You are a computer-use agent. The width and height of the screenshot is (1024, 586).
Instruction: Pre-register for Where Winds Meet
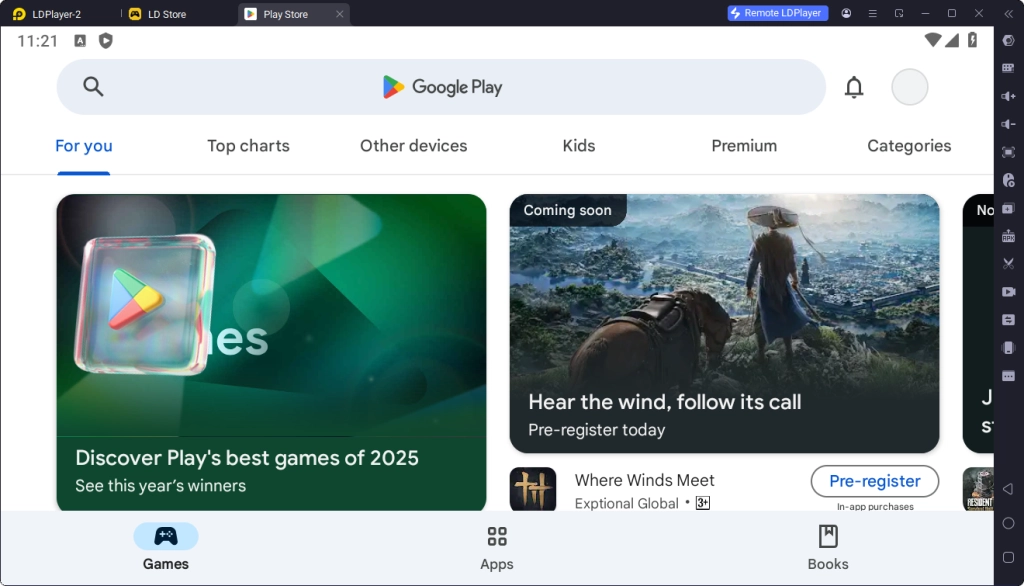[x=874, y=481]
